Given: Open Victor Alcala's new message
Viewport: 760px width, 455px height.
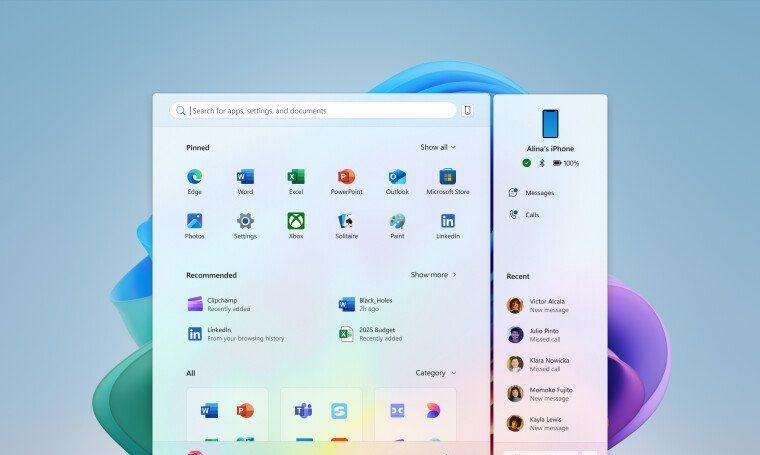Looking at the screenshot, I should (538, 305).
